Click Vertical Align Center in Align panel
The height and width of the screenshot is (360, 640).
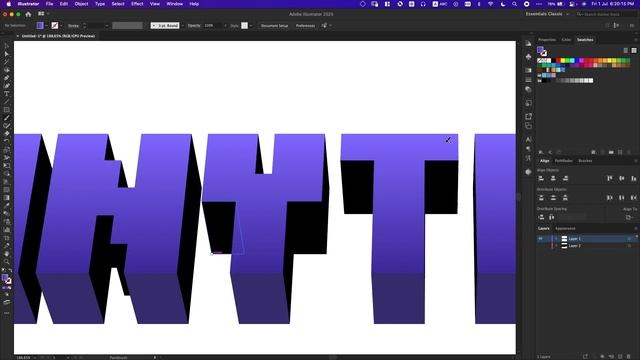point(622,178)
